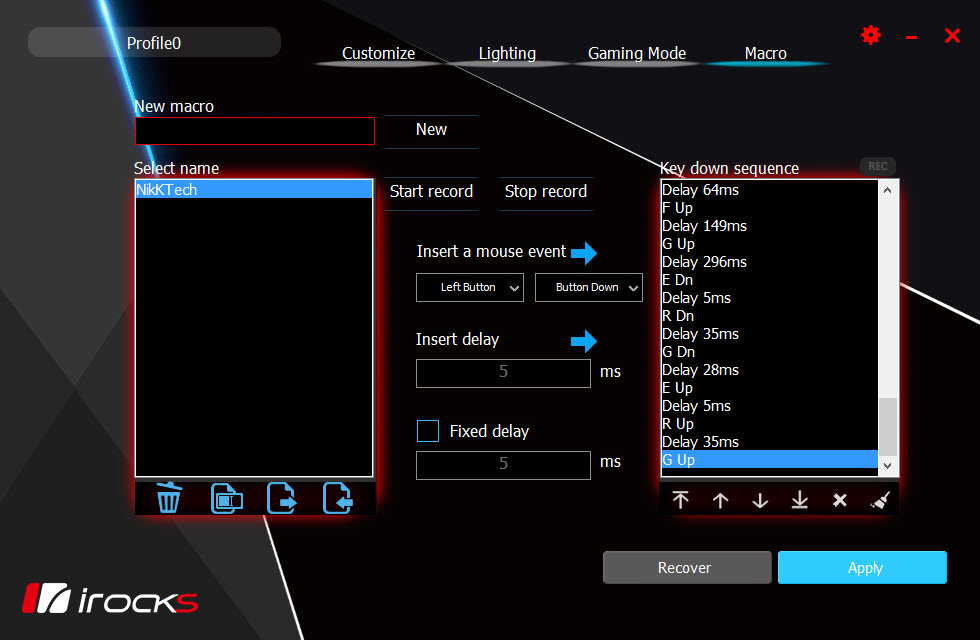Delete selected sequence entry with X icon

[x=840, y=500]
